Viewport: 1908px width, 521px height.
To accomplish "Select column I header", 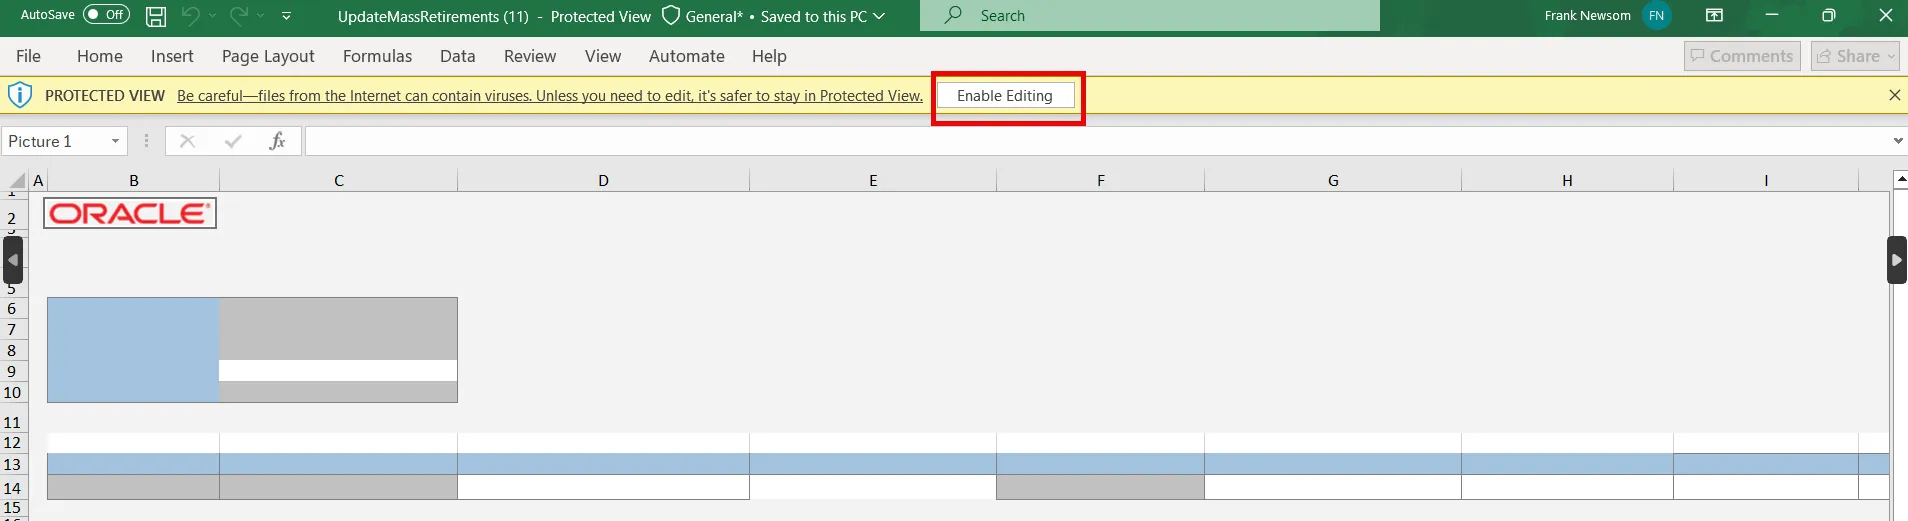I will pyautogui.click(x=1766, y=181).
